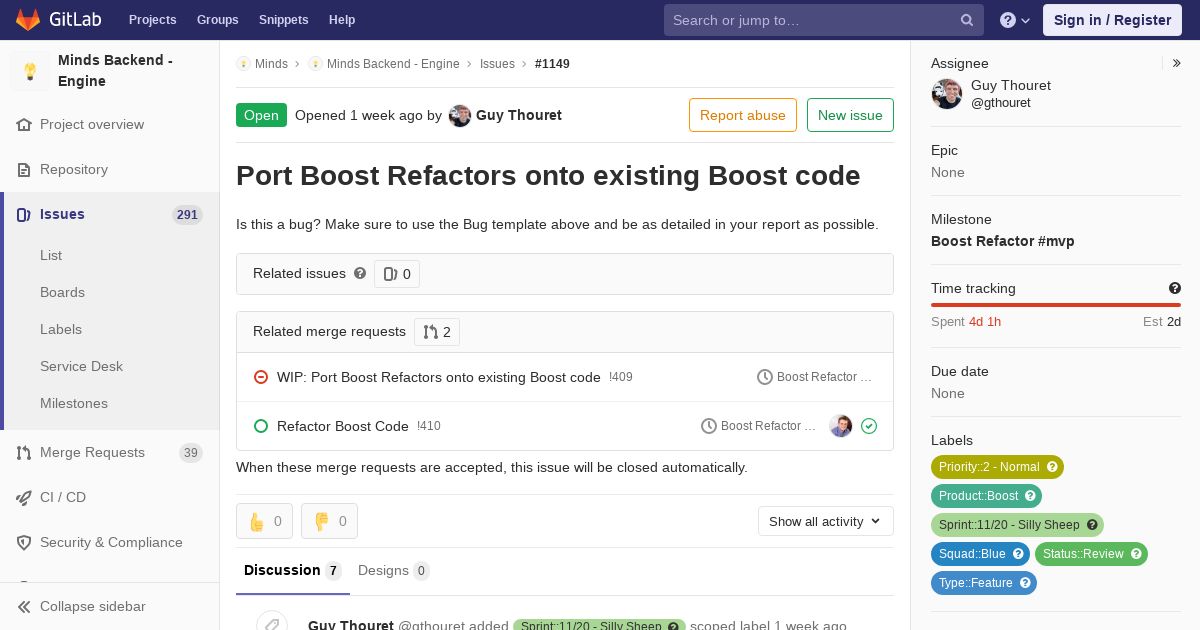Open the Boost Refactor #mvp milestone

coord(1003,241)
